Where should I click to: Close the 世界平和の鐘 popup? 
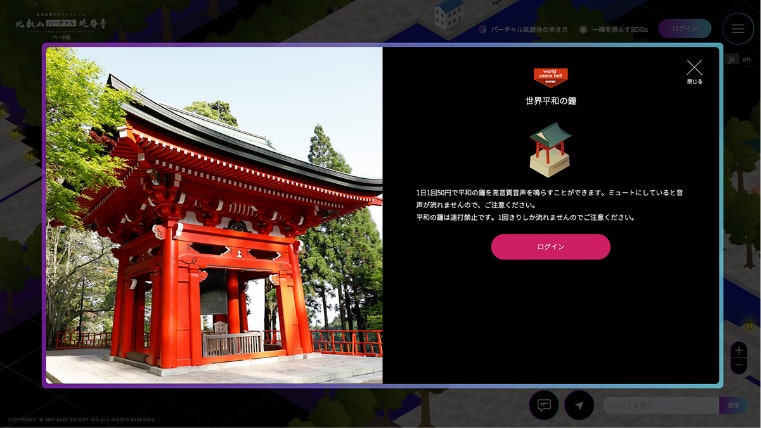(694, 69)
